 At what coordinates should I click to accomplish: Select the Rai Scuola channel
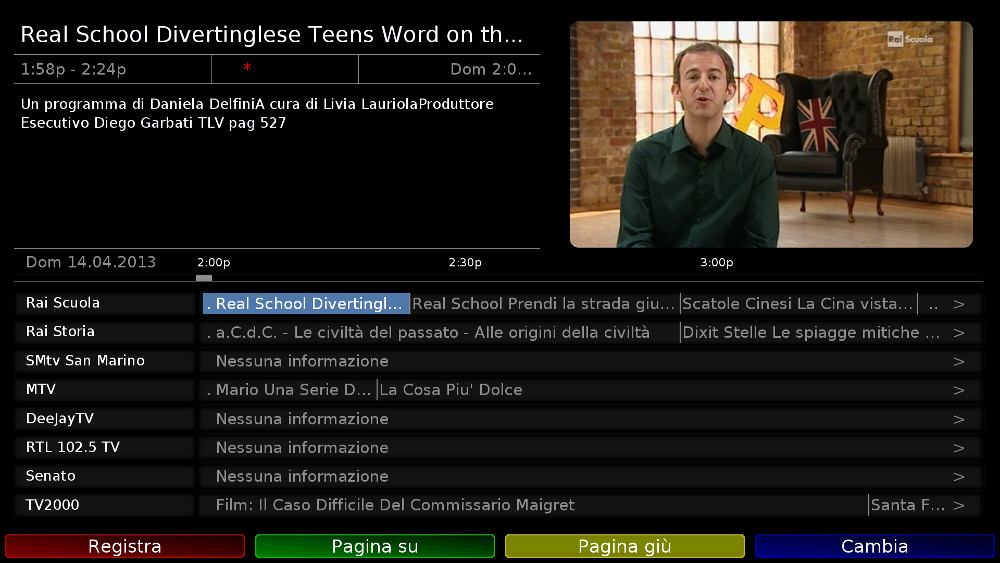[105, 303]
